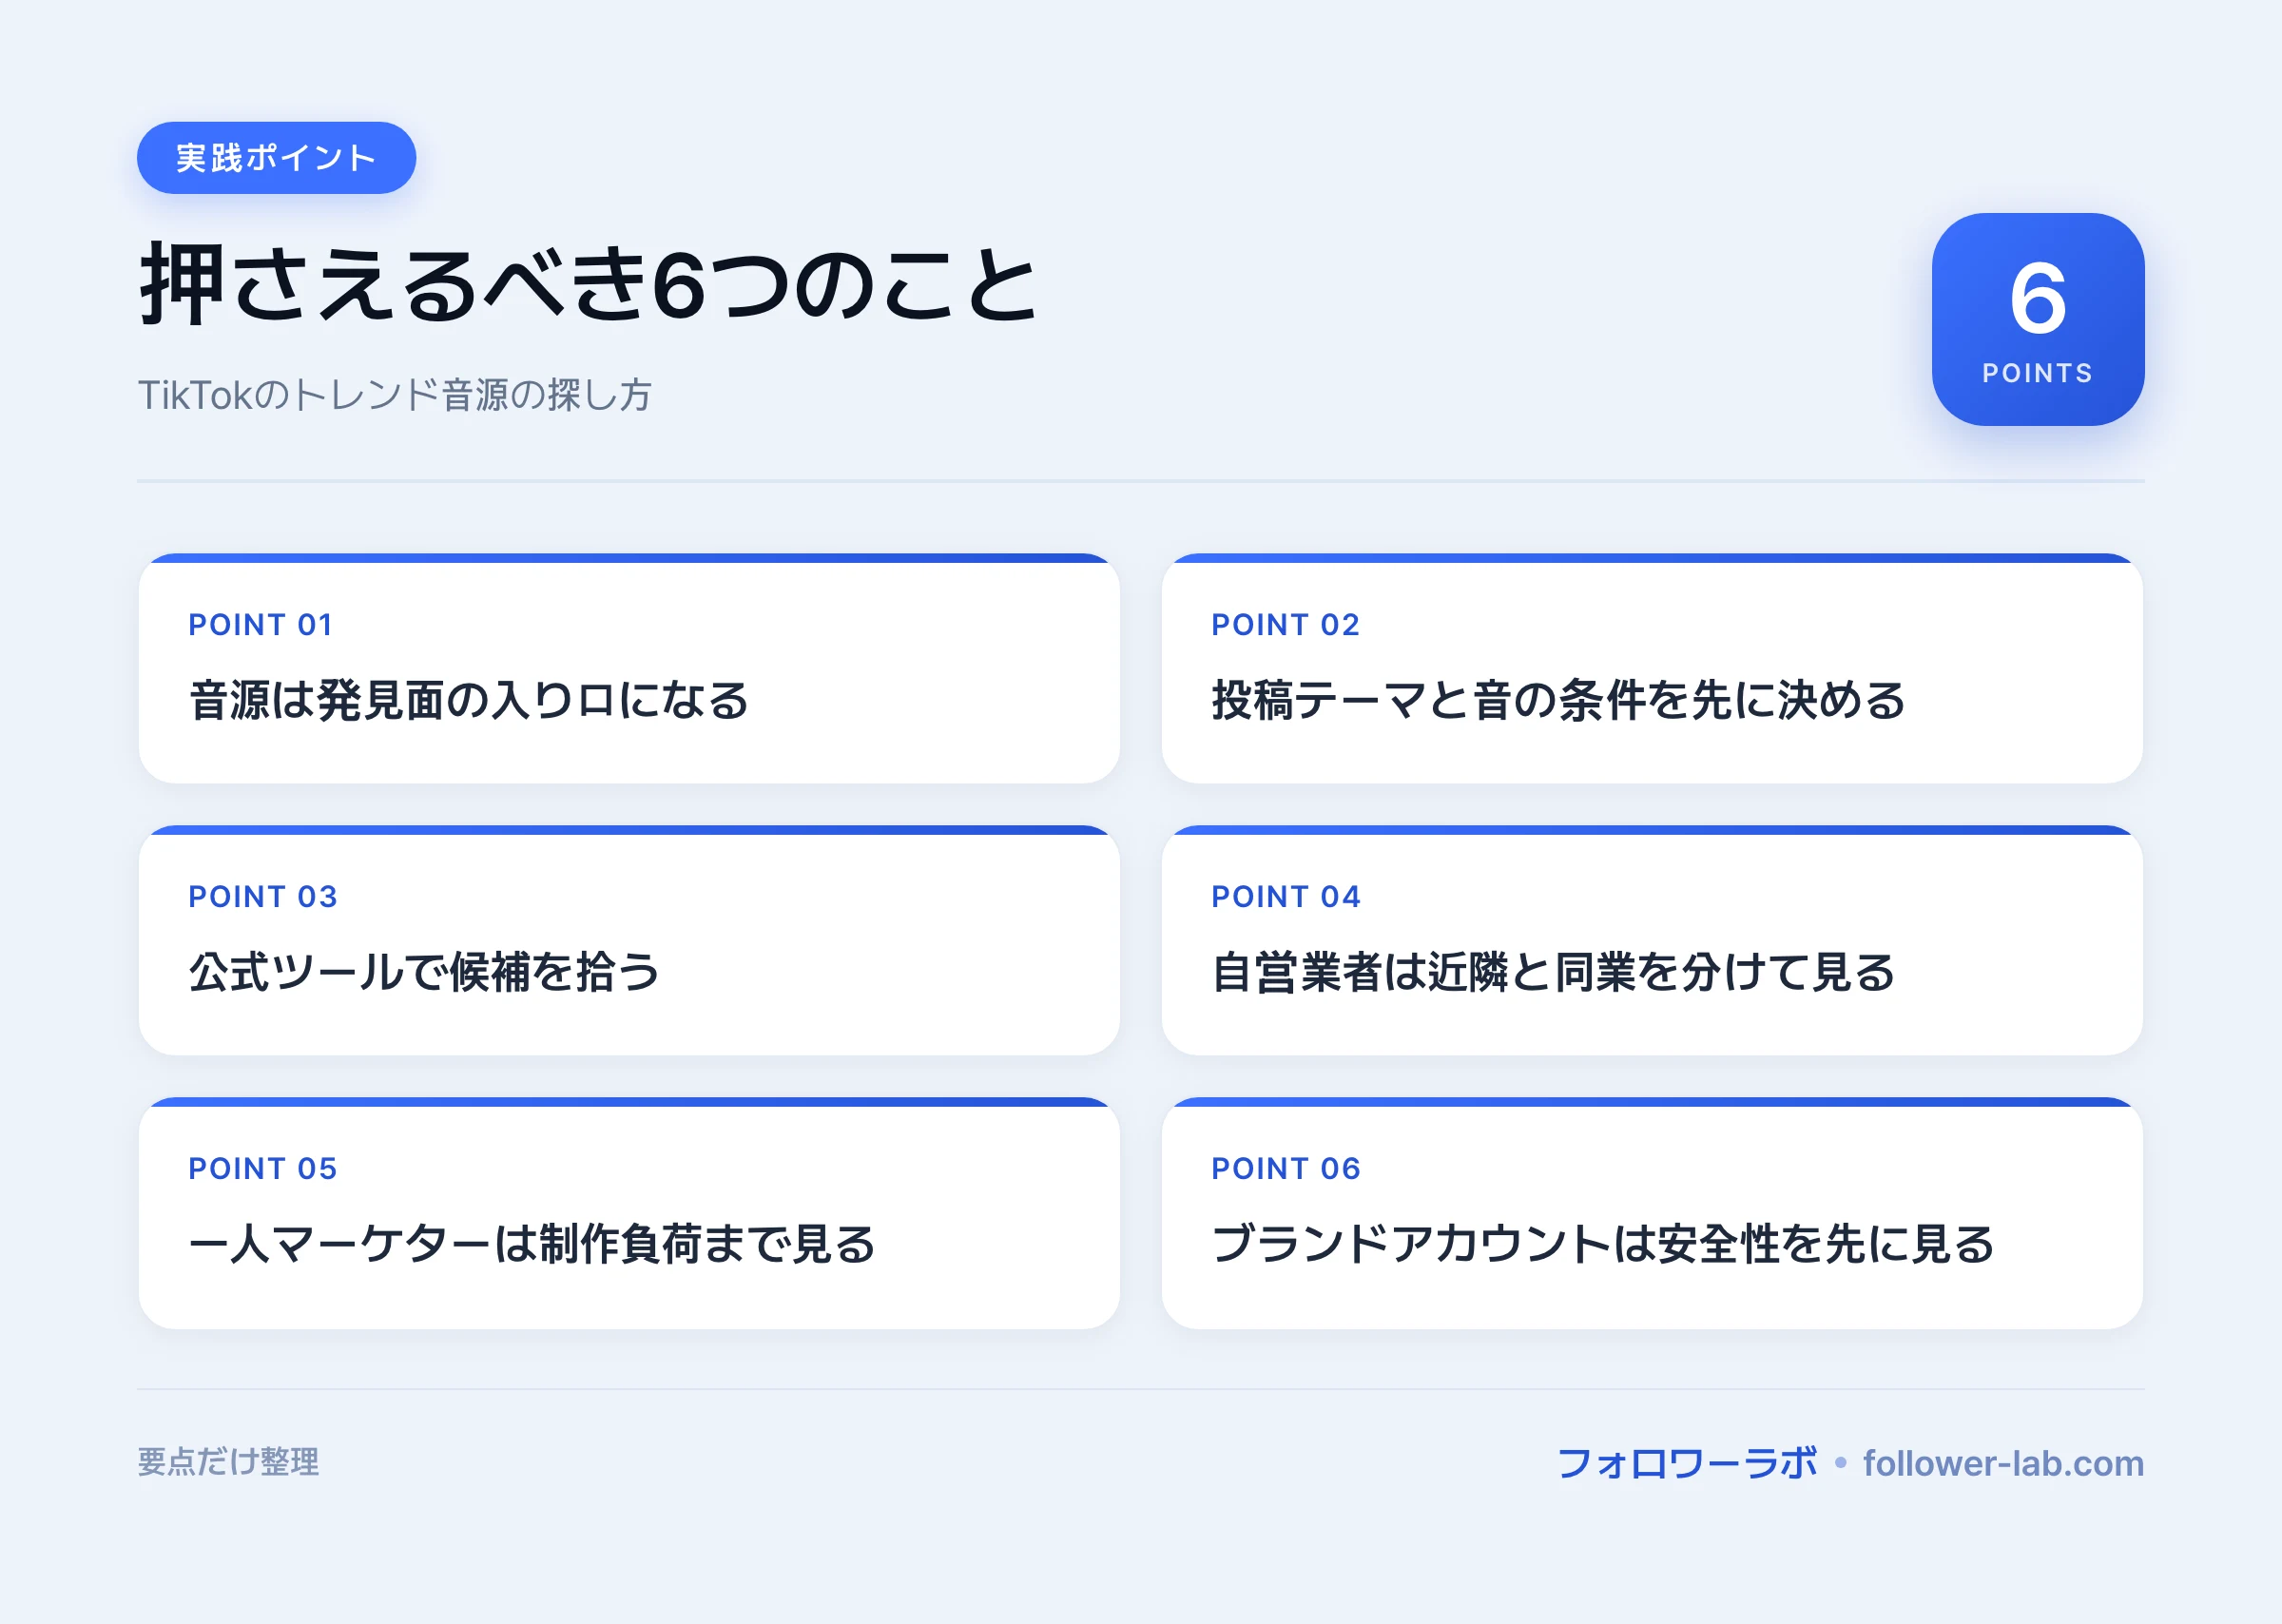Click the POINT 05 label

pyautogui.click(x=263, y=1169)
